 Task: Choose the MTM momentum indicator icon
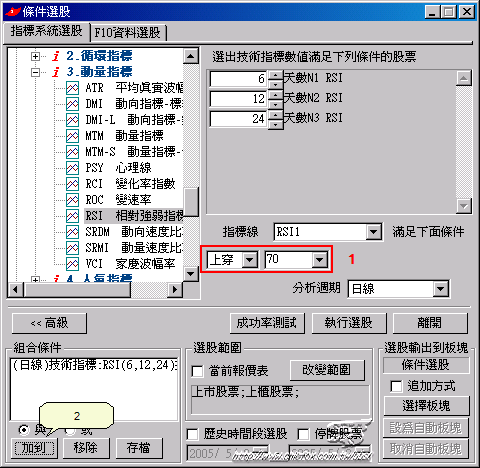point(72,136)
